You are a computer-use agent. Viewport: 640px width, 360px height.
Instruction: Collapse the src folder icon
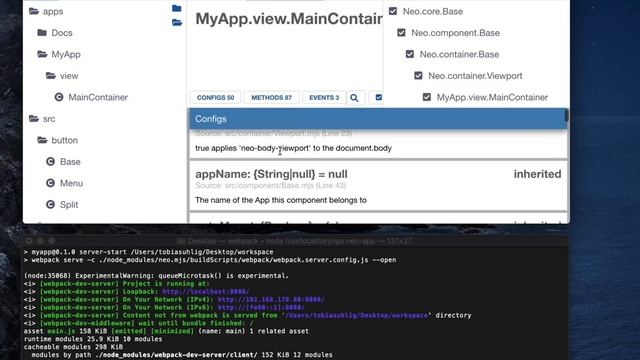click(34, 119)
